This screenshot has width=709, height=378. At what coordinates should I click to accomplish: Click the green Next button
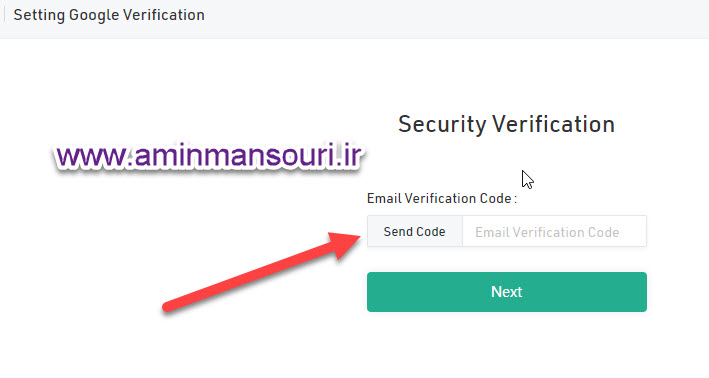pyautogui.click(x=506, y=292)
